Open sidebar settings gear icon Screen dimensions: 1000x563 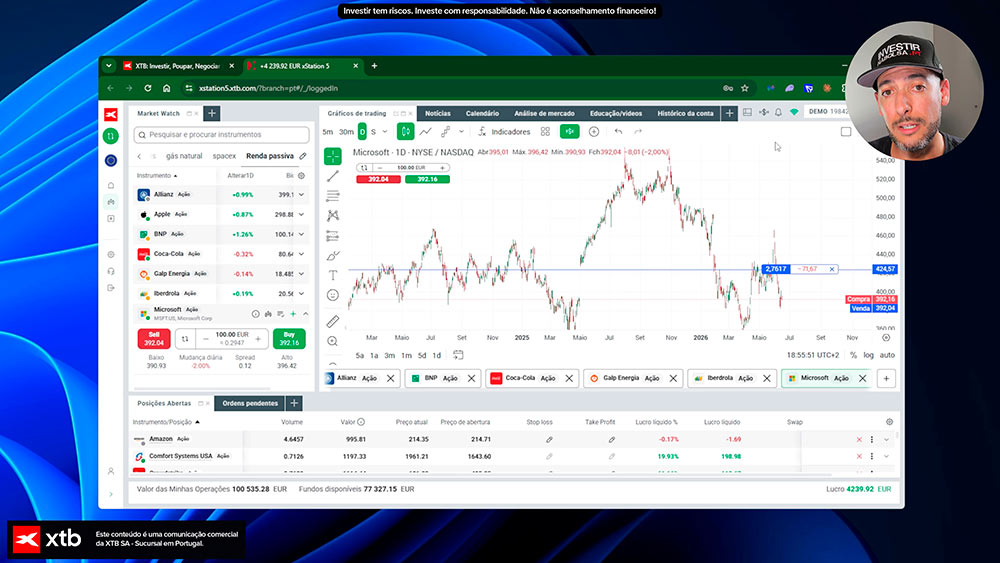(x=111, y=254)
